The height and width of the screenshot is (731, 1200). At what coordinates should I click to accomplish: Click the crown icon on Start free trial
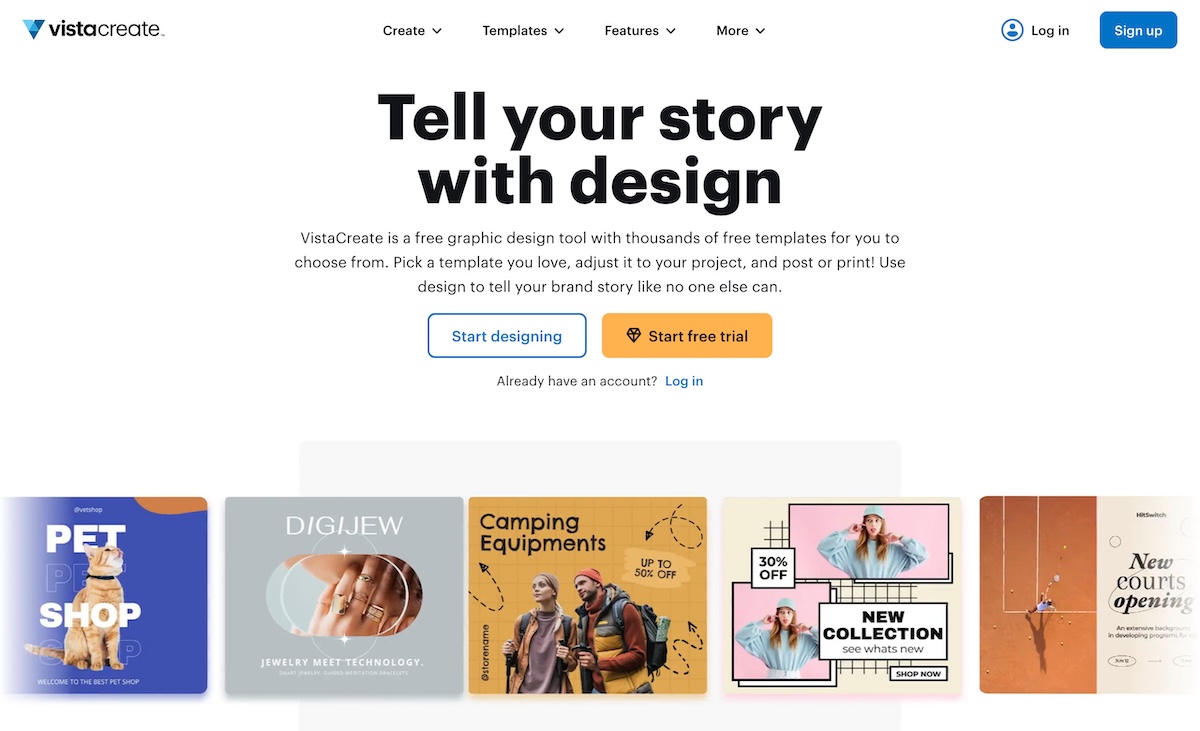pyautogui.click(x=634, y=335)
